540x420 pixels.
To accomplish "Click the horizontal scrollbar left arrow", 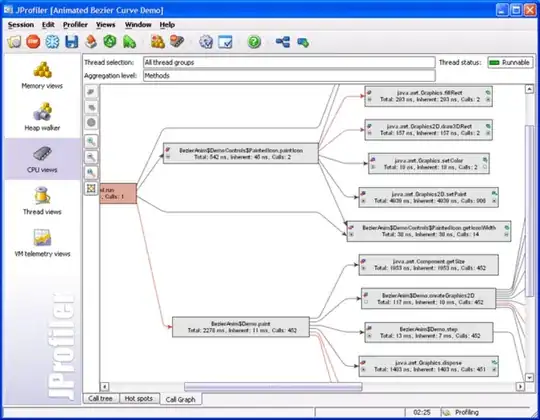I will pyautogui.click(x=105, y=387).
